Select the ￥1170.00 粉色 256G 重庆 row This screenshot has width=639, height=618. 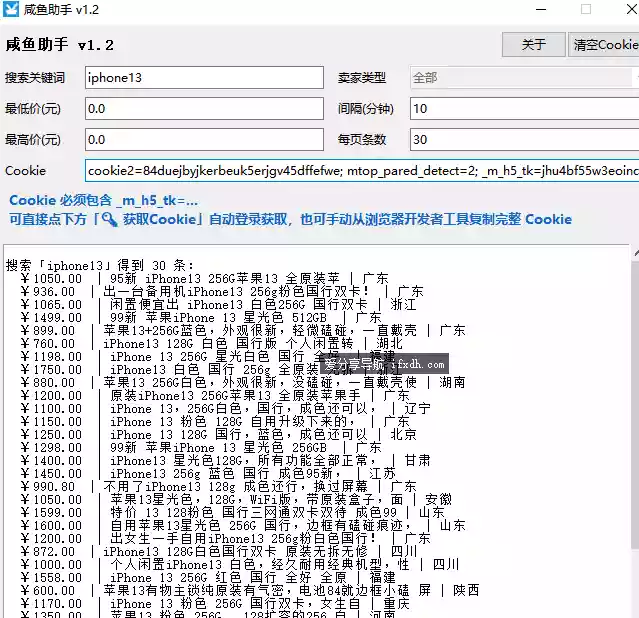[x=215, y=603]
